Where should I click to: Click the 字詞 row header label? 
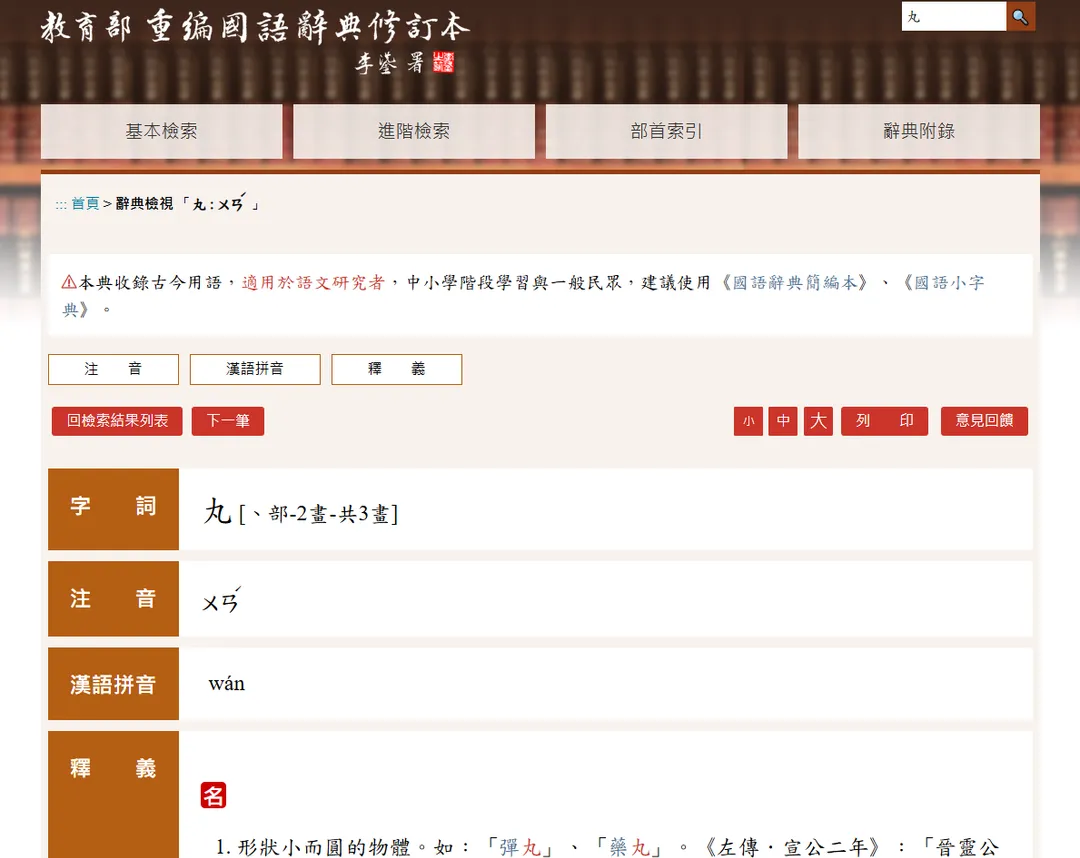click(114, 510)
